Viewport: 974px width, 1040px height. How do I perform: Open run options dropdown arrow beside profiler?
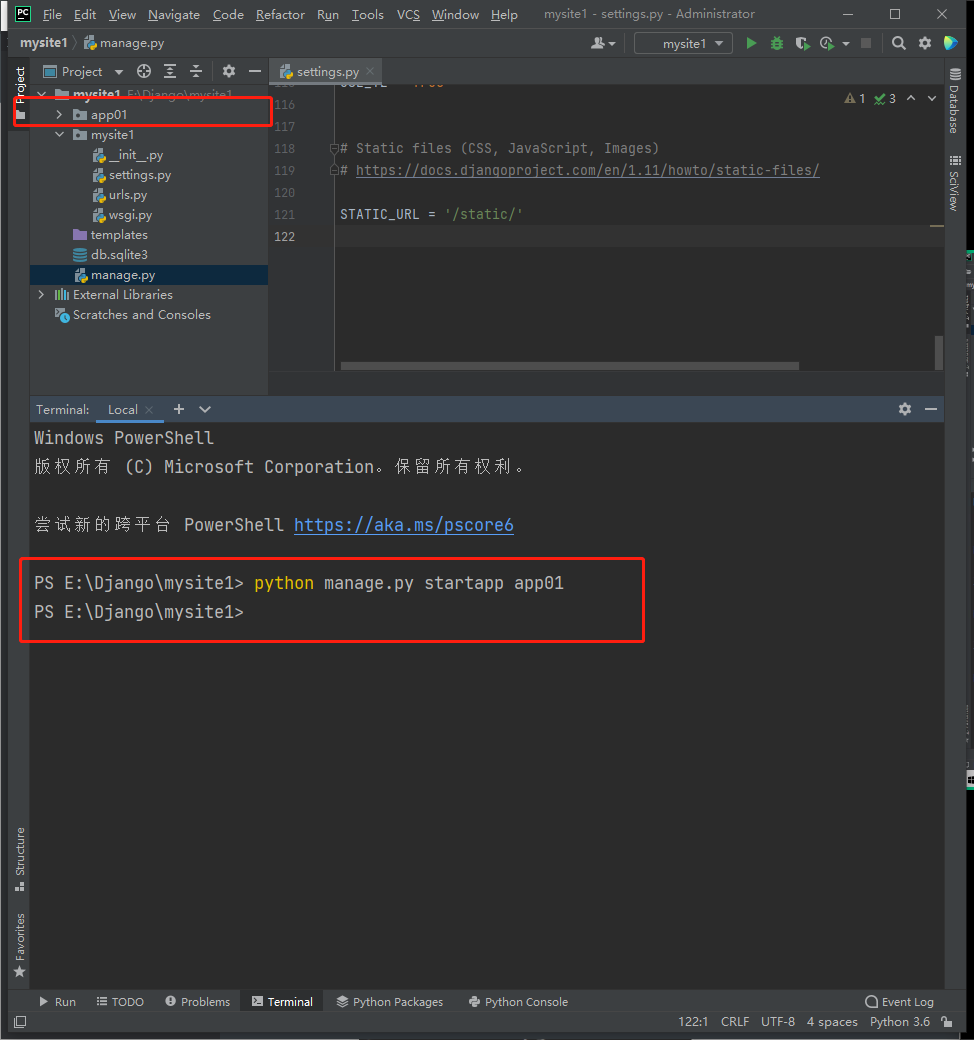click(845, 44)
